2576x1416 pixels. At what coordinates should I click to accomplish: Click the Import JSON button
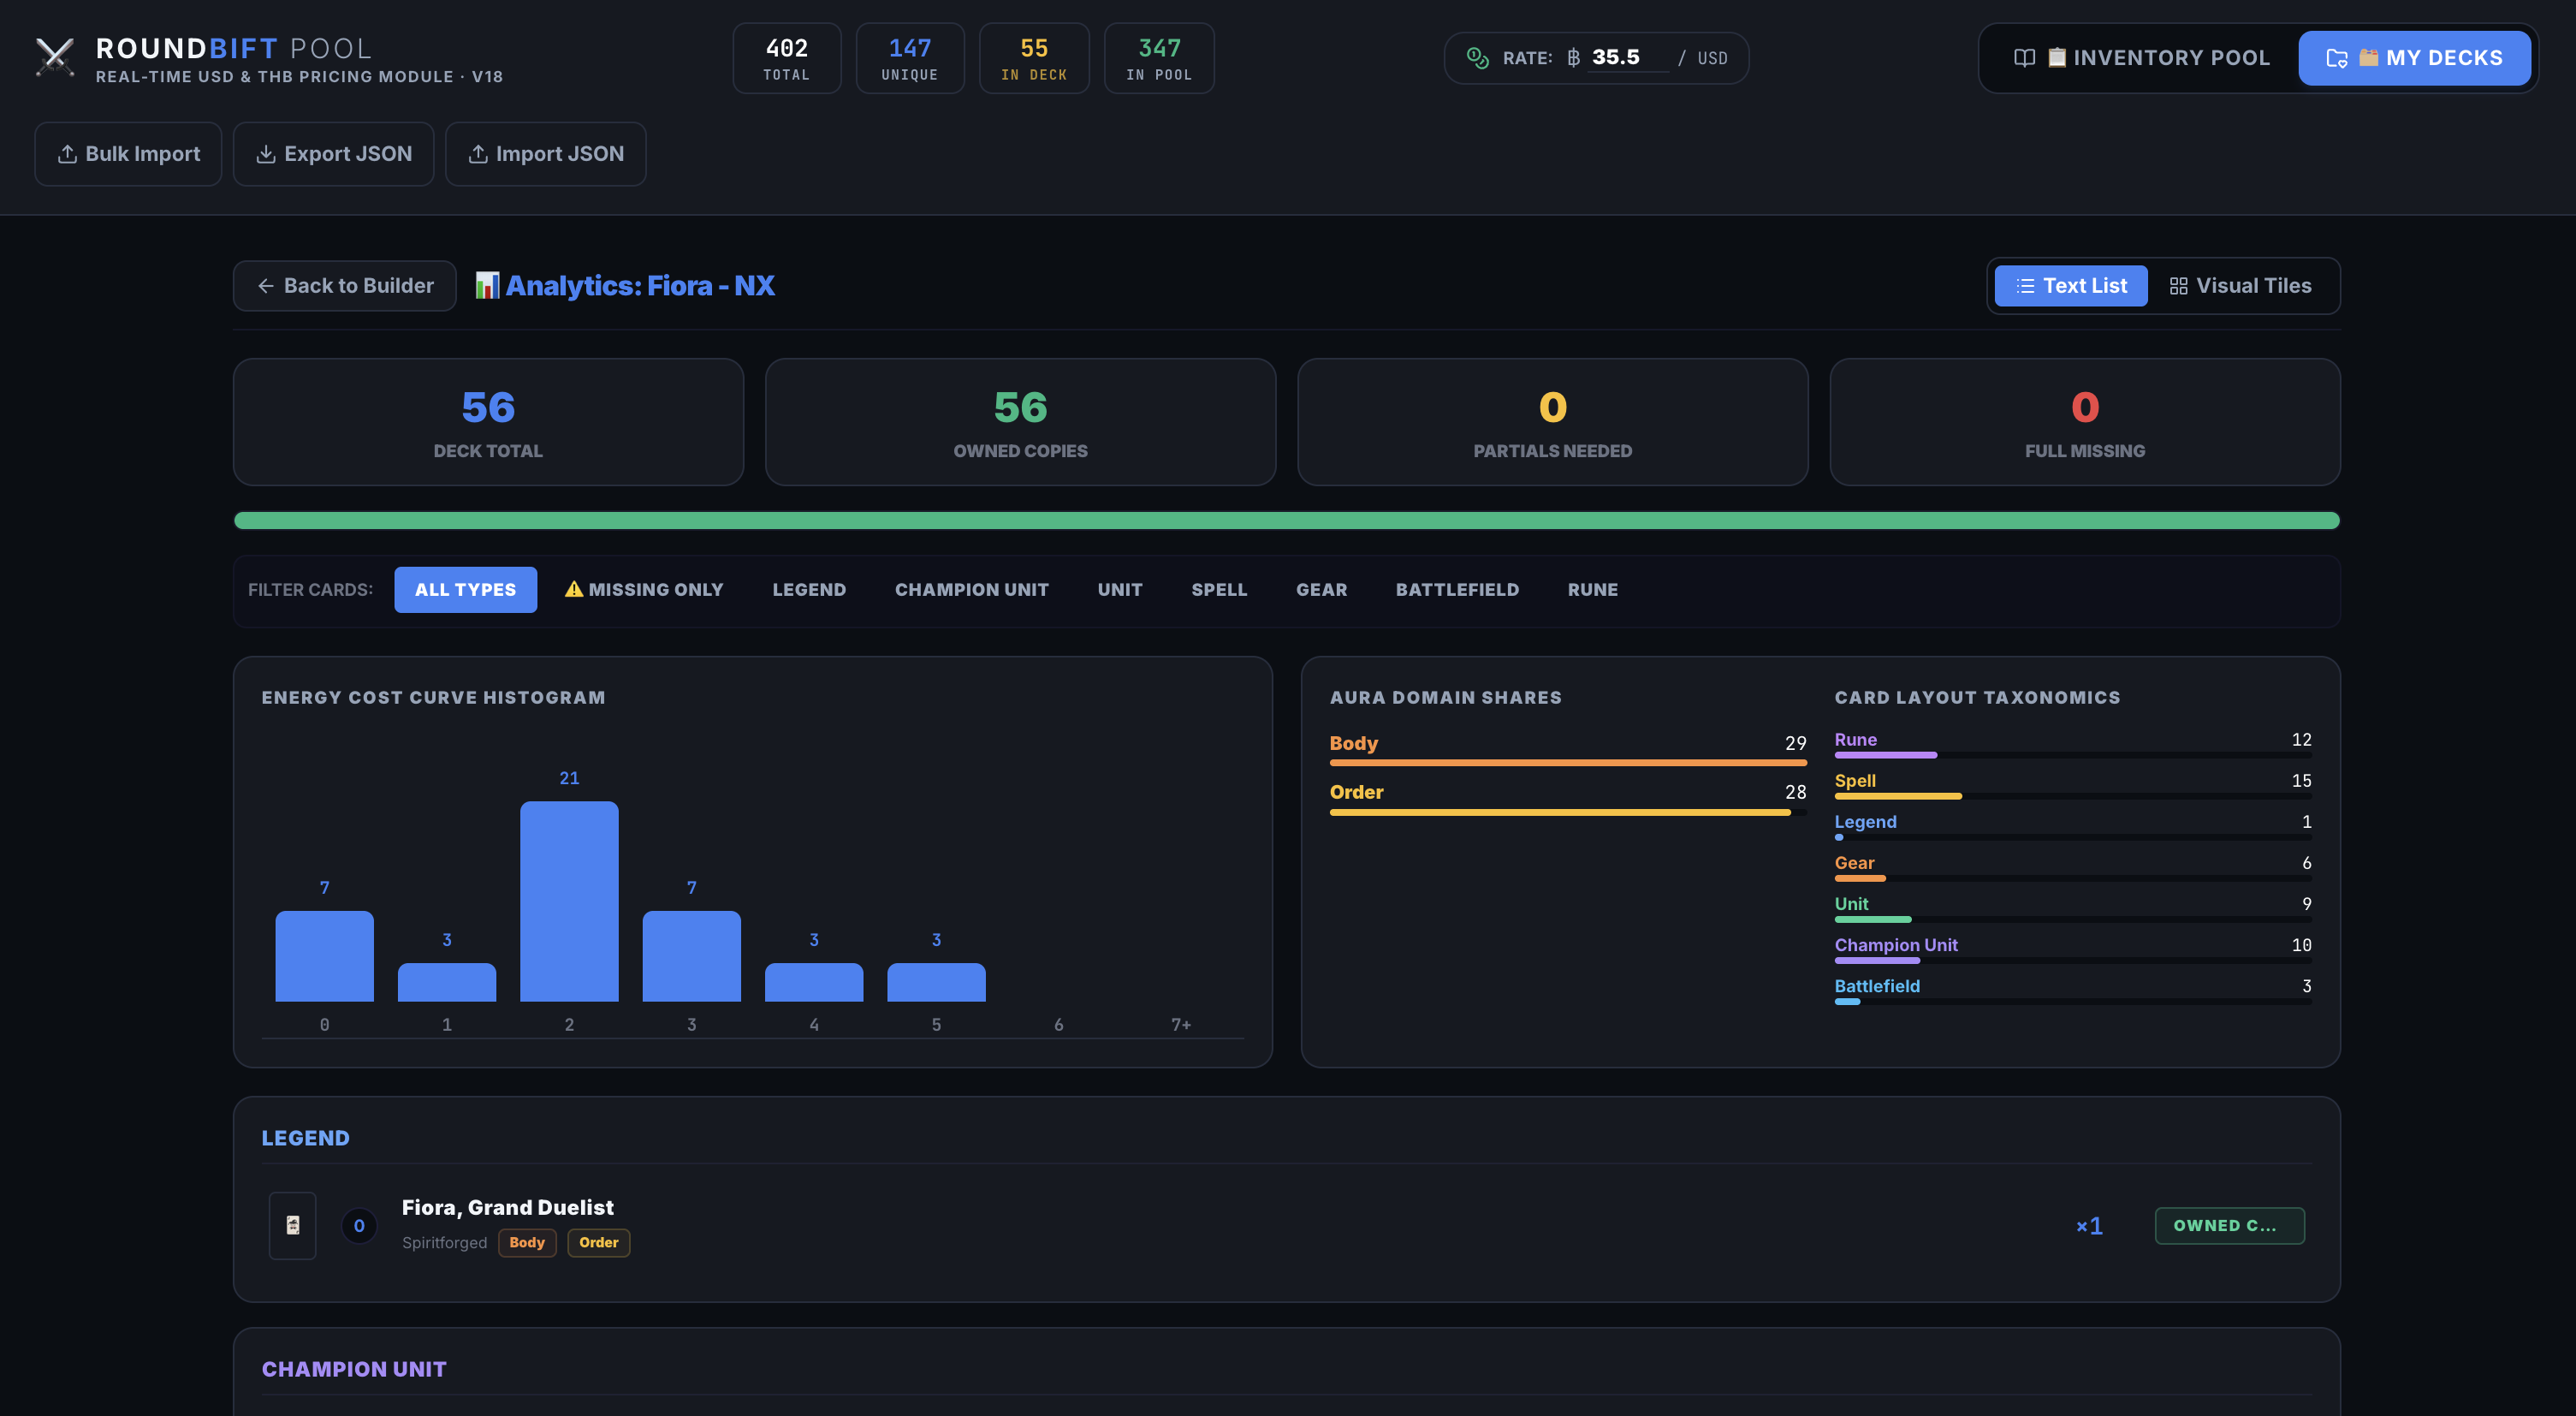pyautogui.click(x=545, y=154)
